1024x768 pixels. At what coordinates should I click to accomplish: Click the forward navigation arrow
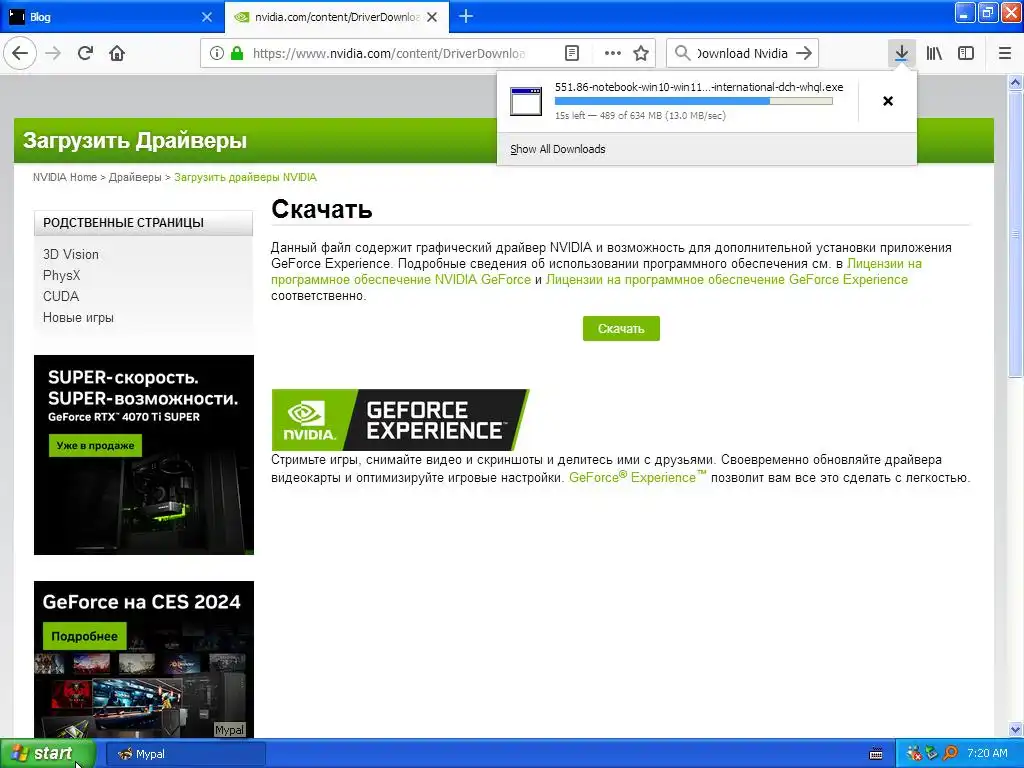click(x=53, y=53)
